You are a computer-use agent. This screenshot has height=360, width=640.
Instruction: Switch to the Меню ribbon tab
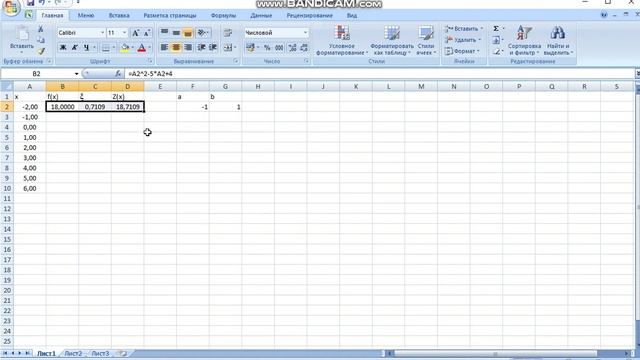(x=86, y=16)
